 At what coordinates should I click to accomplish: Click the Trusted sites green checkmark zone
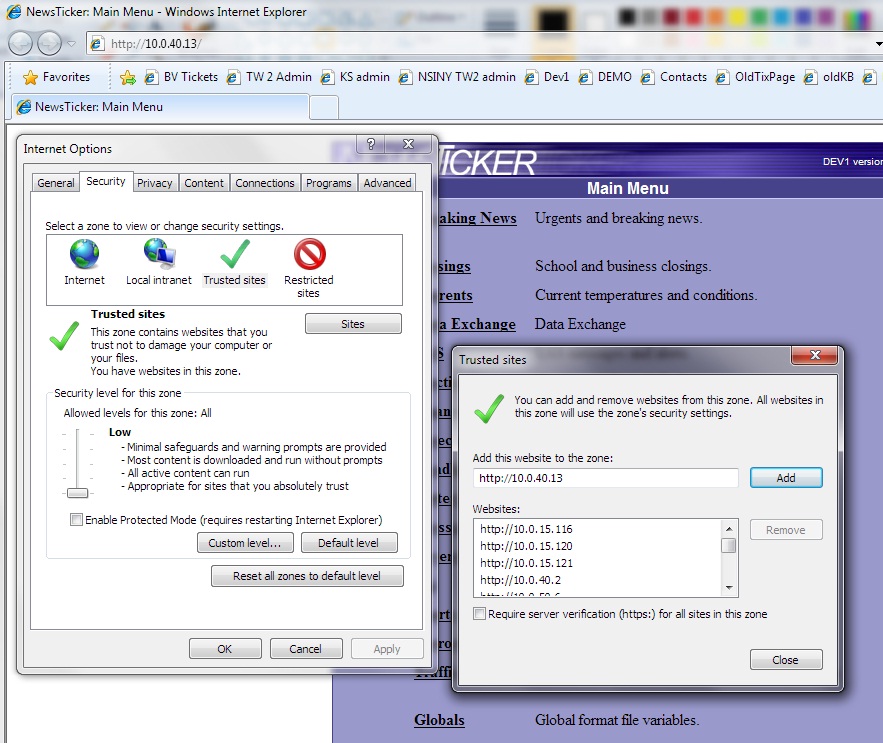(235, 256)
